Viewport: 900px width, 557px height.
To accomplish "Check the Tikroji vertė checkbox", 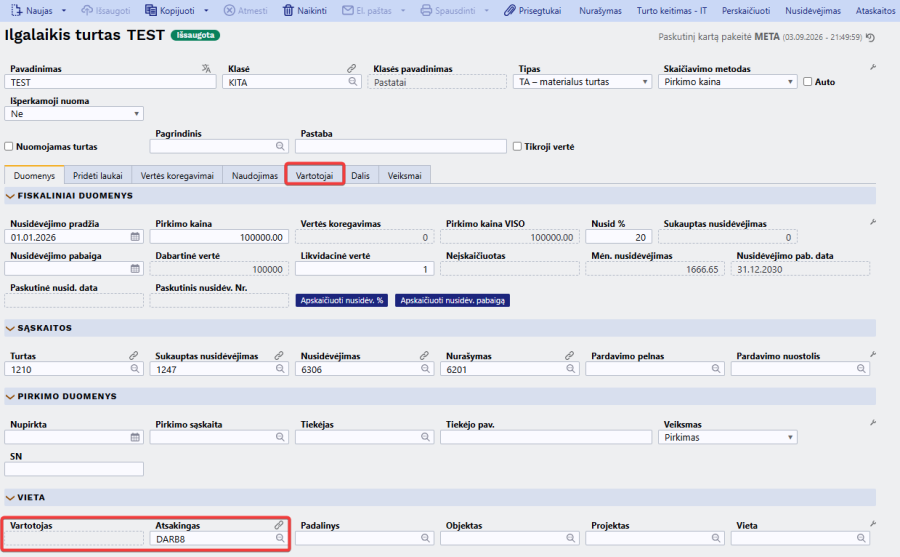I will pos(517,146).
